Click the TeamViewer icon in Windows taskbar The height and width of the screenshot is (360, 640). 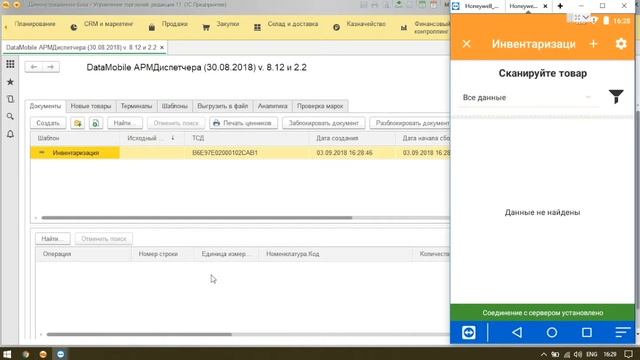[x=60, y=354]
